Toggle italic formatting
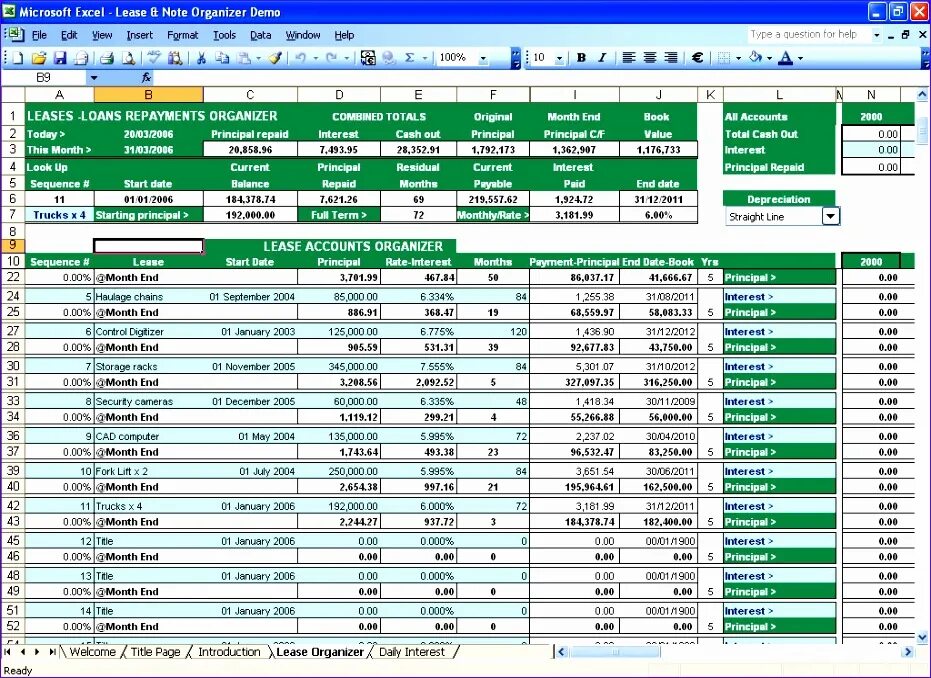Image resolution: width=931 pixels, height=678 pixels. [602, 58]
